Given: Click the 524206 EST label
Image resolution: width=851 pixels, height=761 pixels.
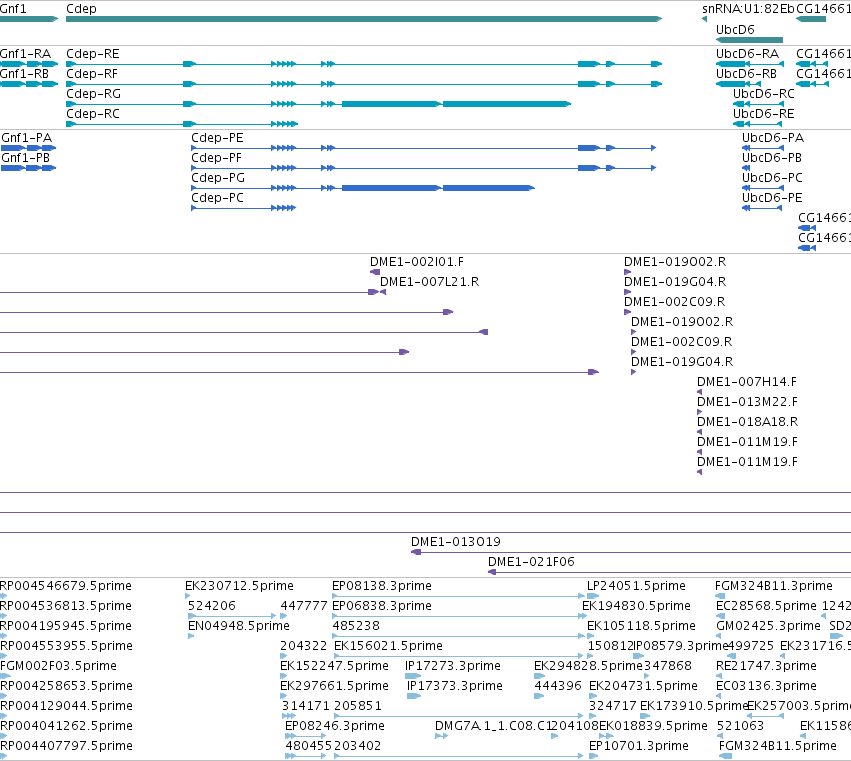Looking at the screenshot, I should pos(212,606).
